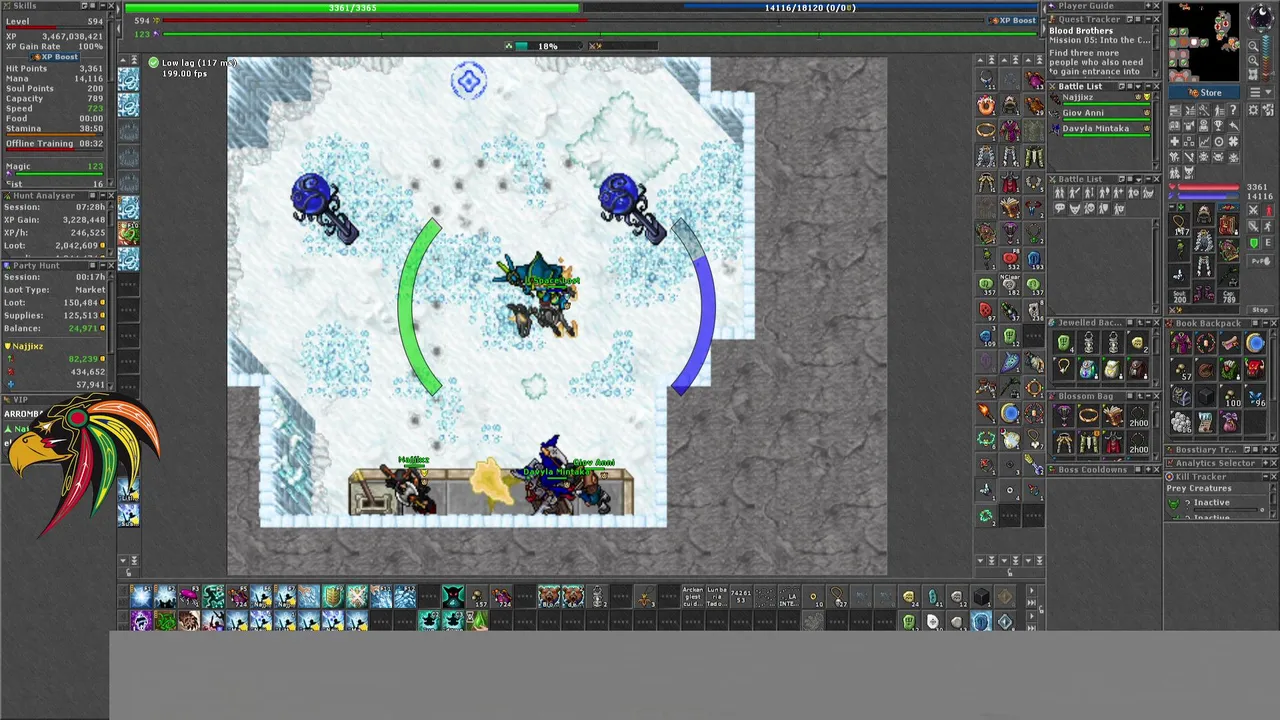
Task: Click the waypoint marker at top of map
Action: coord(469,81)
